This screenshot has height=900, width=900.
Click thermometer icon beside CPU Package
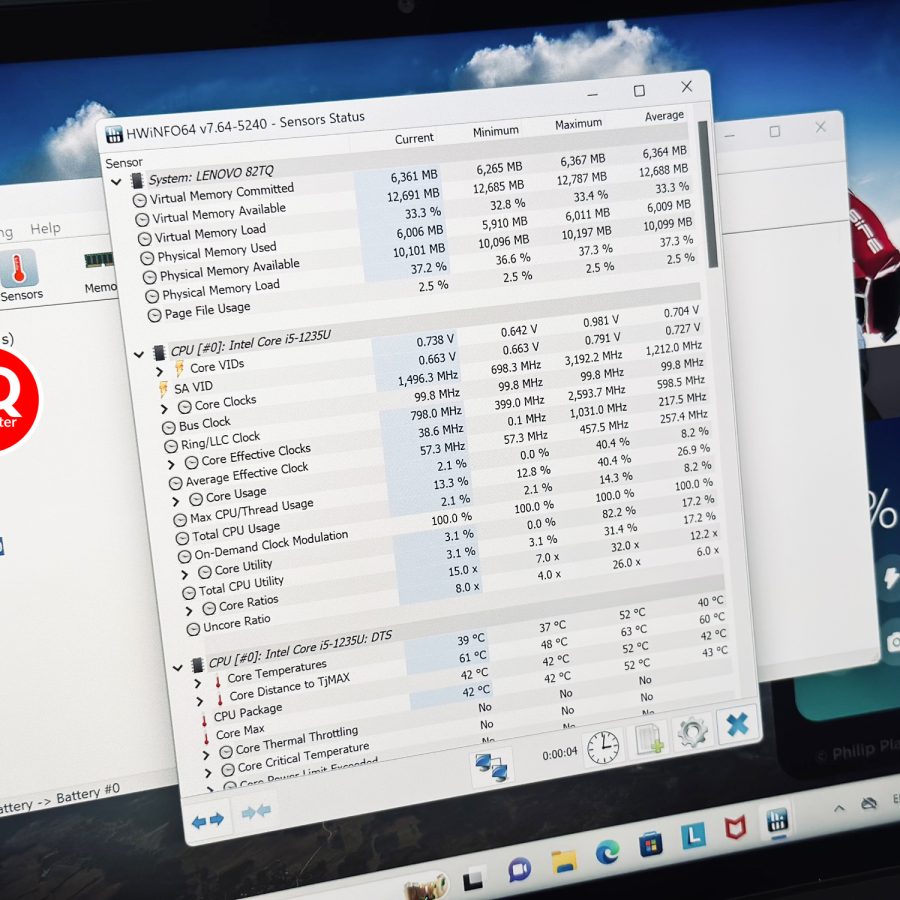click(204, 719)
